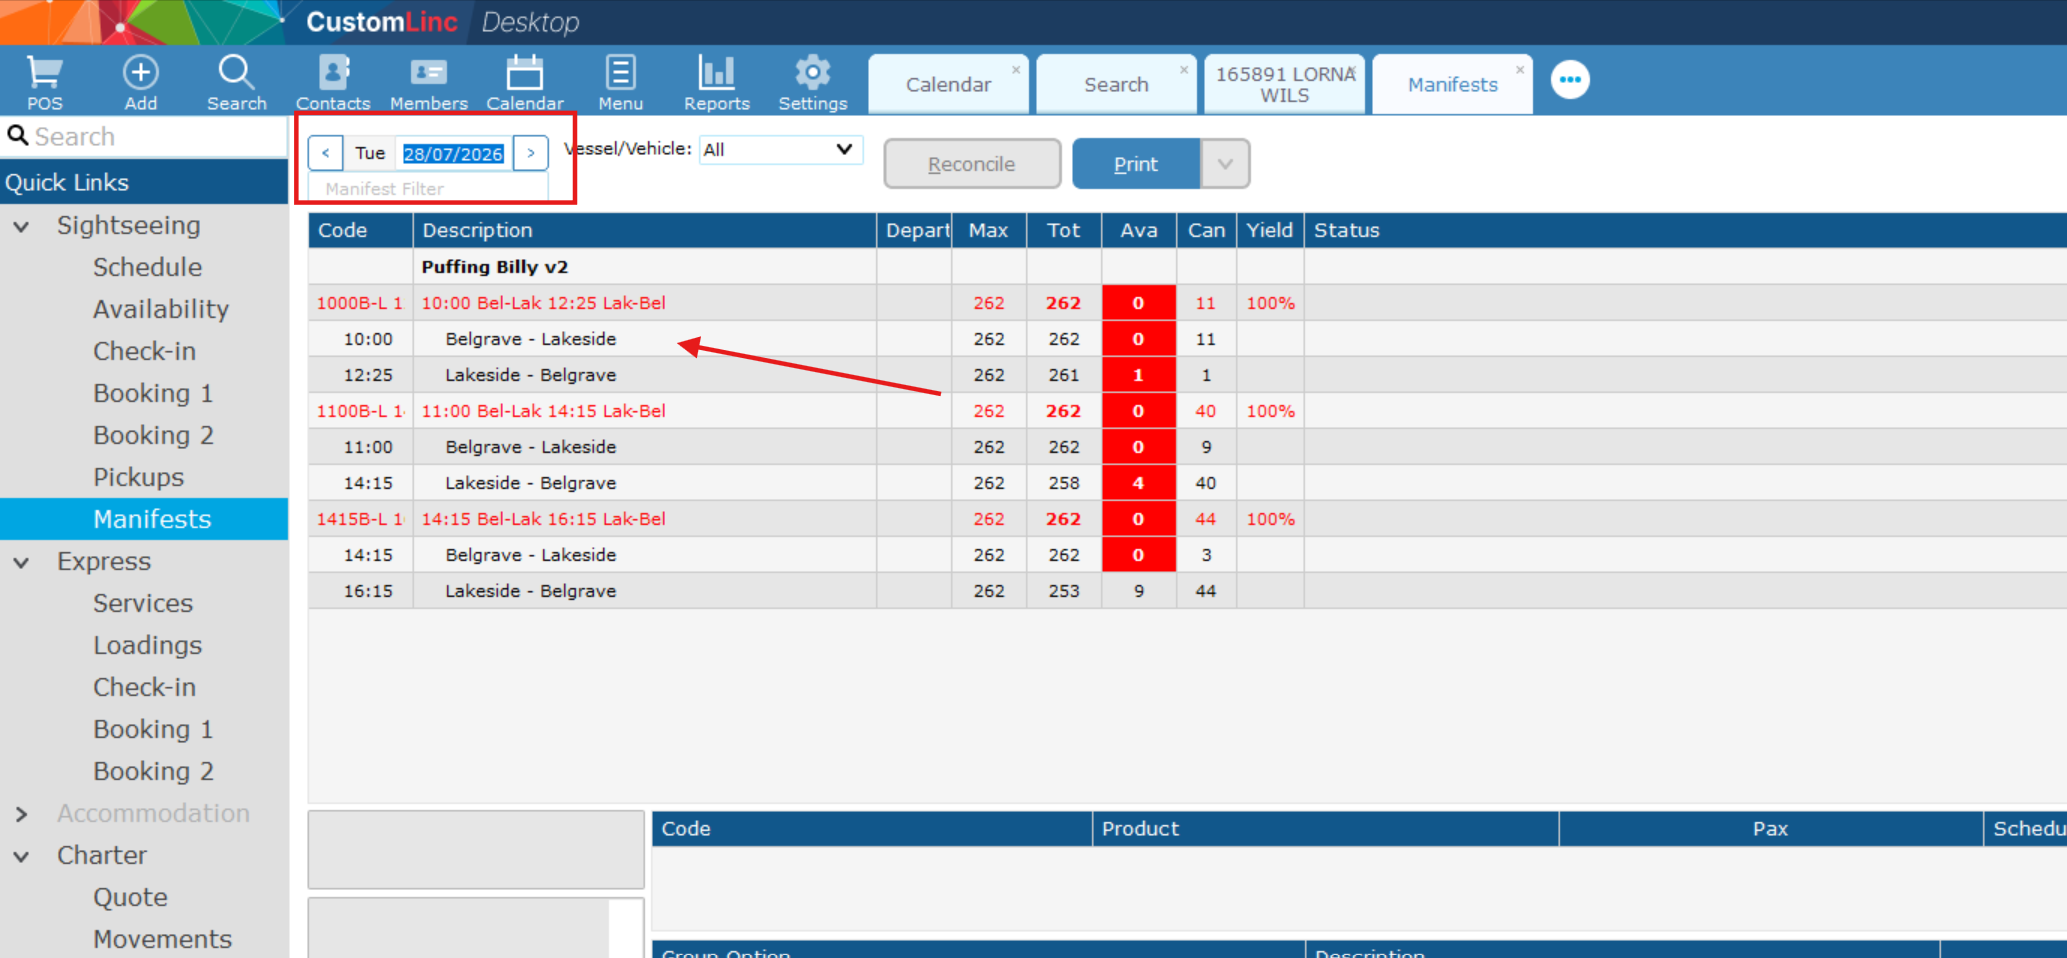This screenshot has height=958, width=2067.
Task: Open the Print options dropdown arrow
Action: click(1225, 164)
